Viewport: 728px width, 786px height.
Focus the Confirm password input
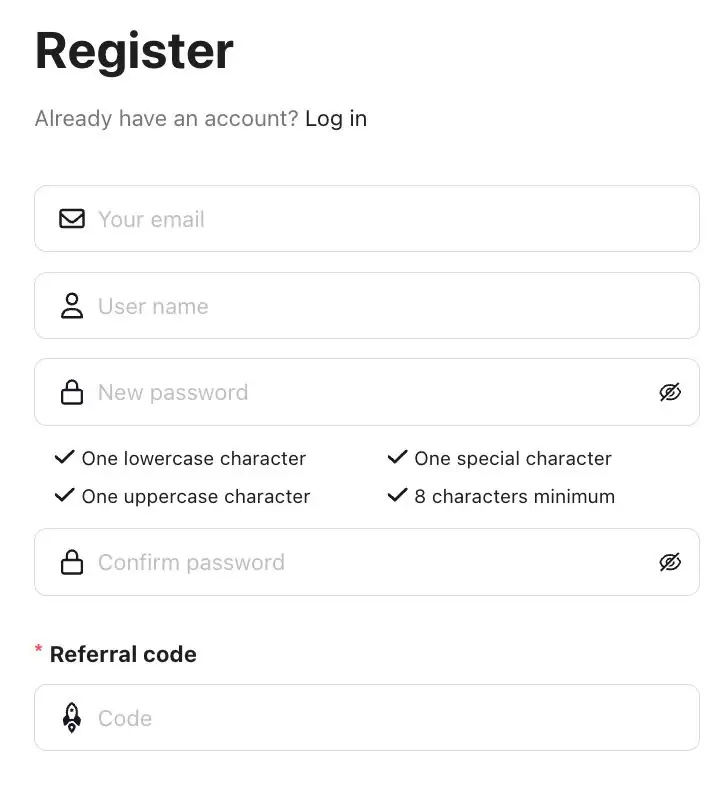tap(367, 562)
